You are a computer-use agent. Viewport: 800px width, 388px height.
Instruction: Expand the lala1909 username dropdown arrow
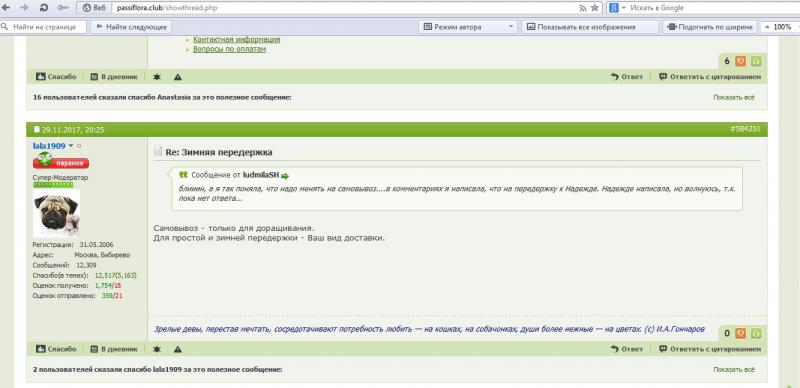coord(71,146)
